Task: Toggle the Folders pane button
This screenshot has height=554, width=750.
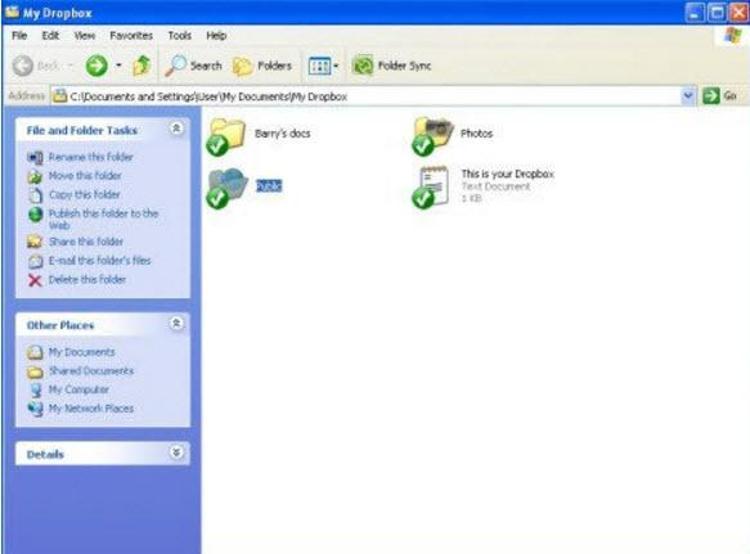Action: [x=261, y=66]
